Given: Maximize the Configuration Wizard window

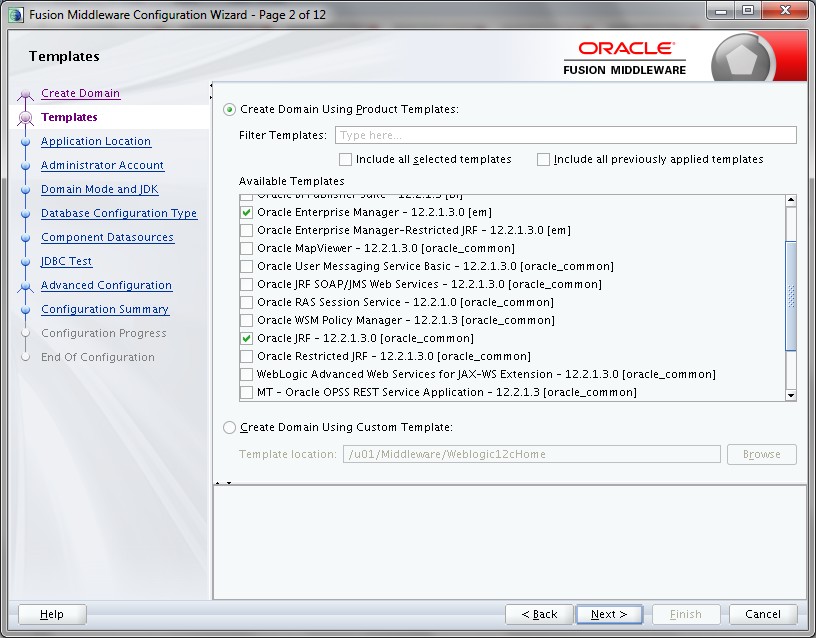Looking at the screenshot, I should coord(748,10).
